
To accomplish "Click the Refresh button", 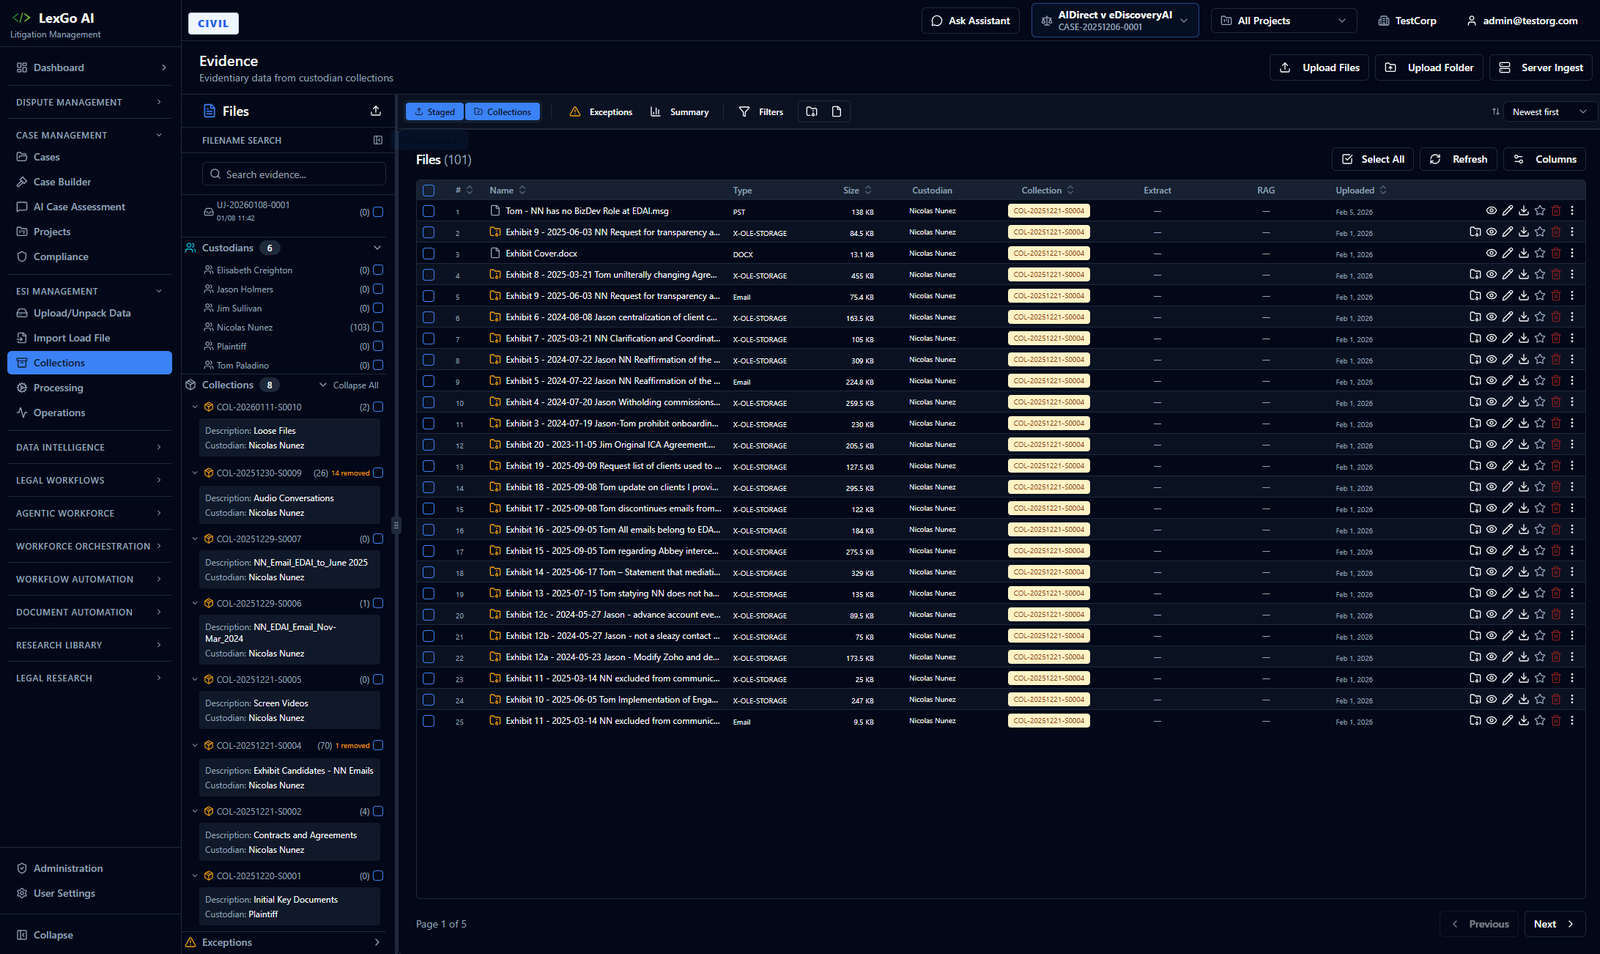I will pyautogui.click(x=1459, y=159).
